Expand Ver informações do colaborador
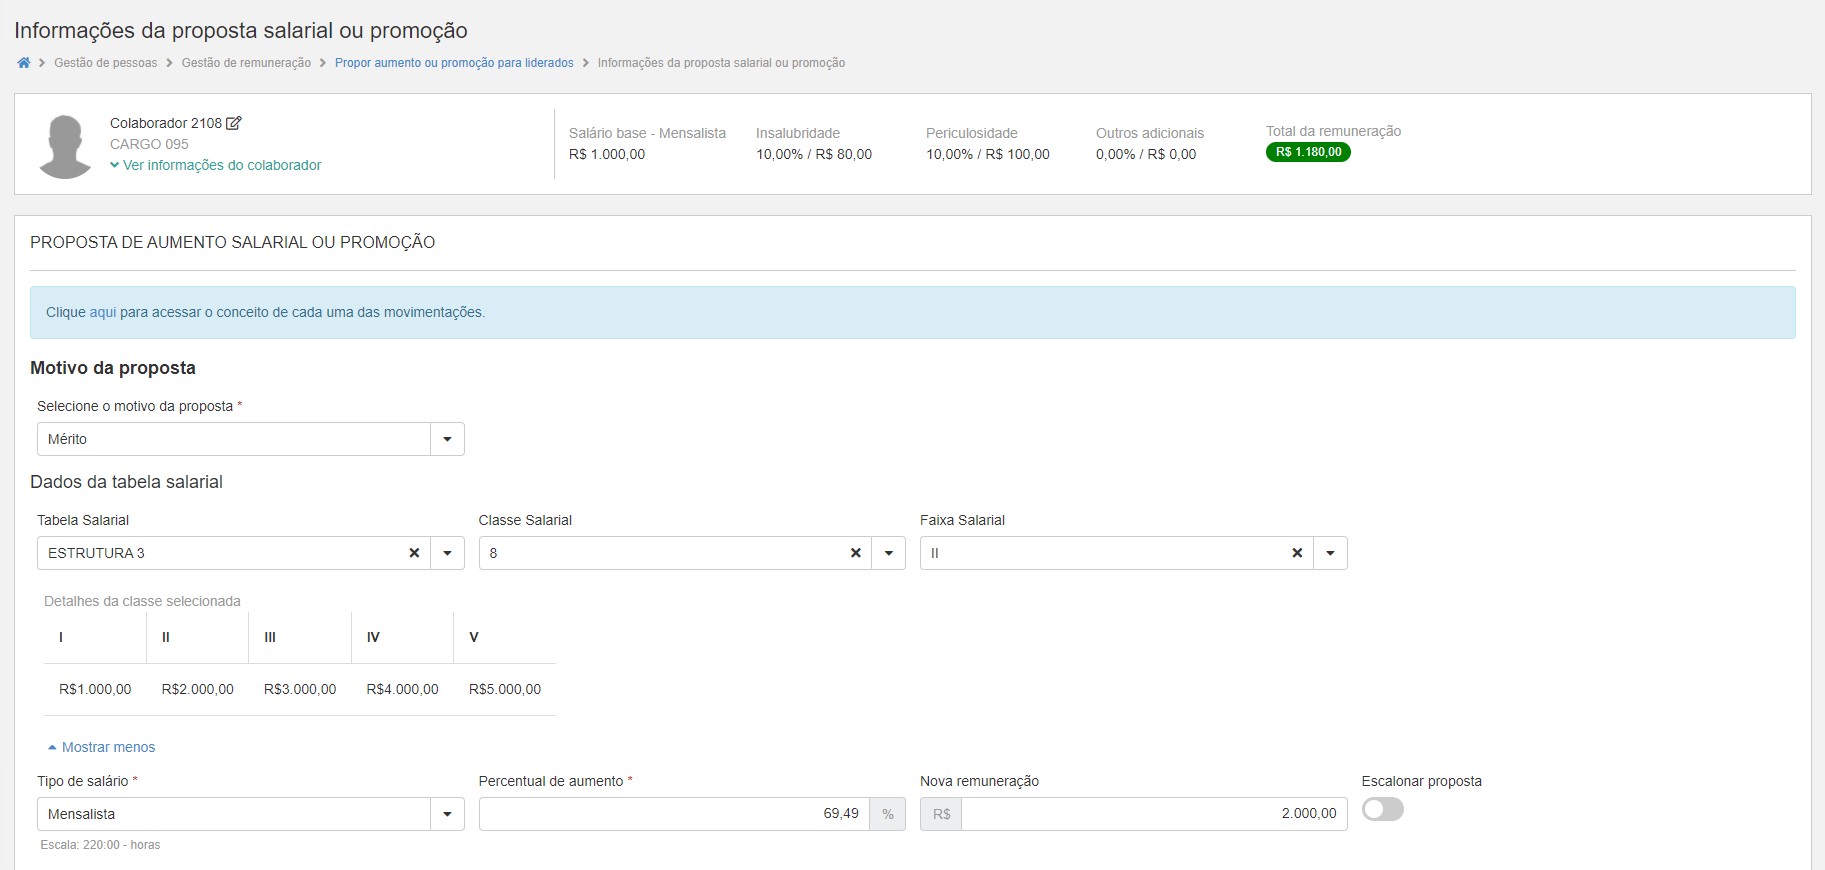Viewport: 1825px width, 870px height. (x=216, y=165)
